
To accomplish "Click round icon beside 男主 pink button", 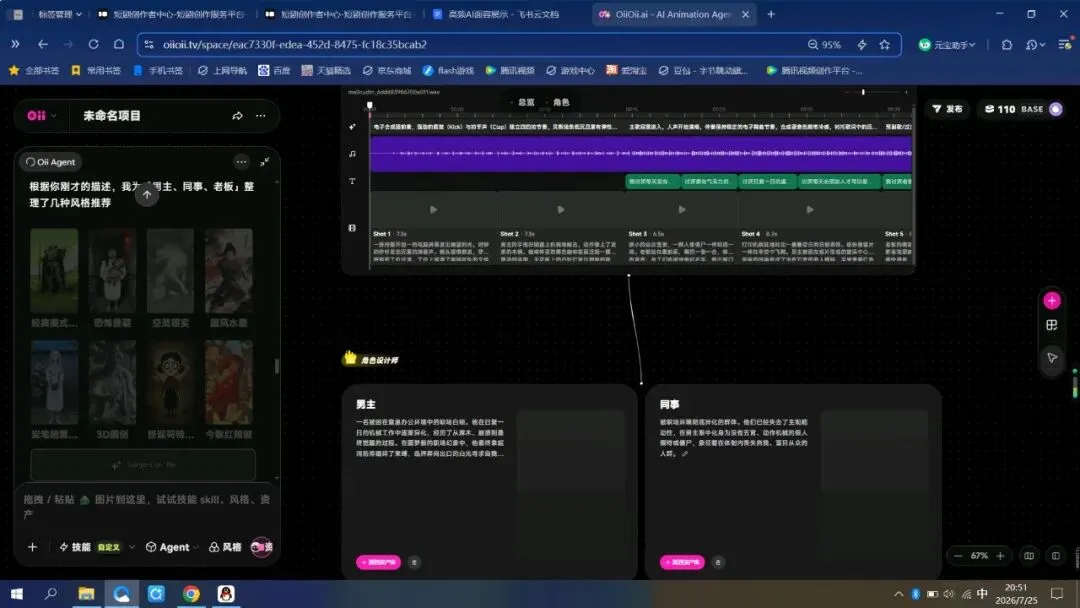I will [414, 562].
